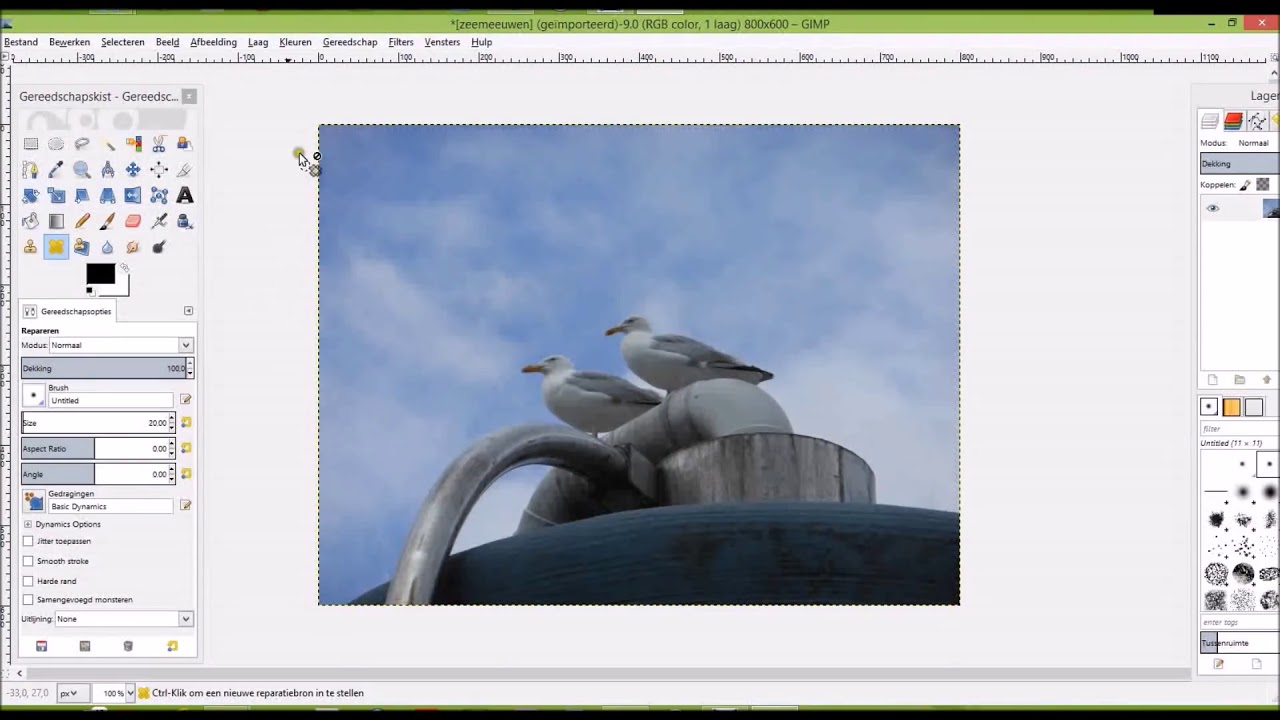Viewport: 1280px width, 720px height.
Task: Select the Color Picker eyedropper tool
Action: point(56,170)
